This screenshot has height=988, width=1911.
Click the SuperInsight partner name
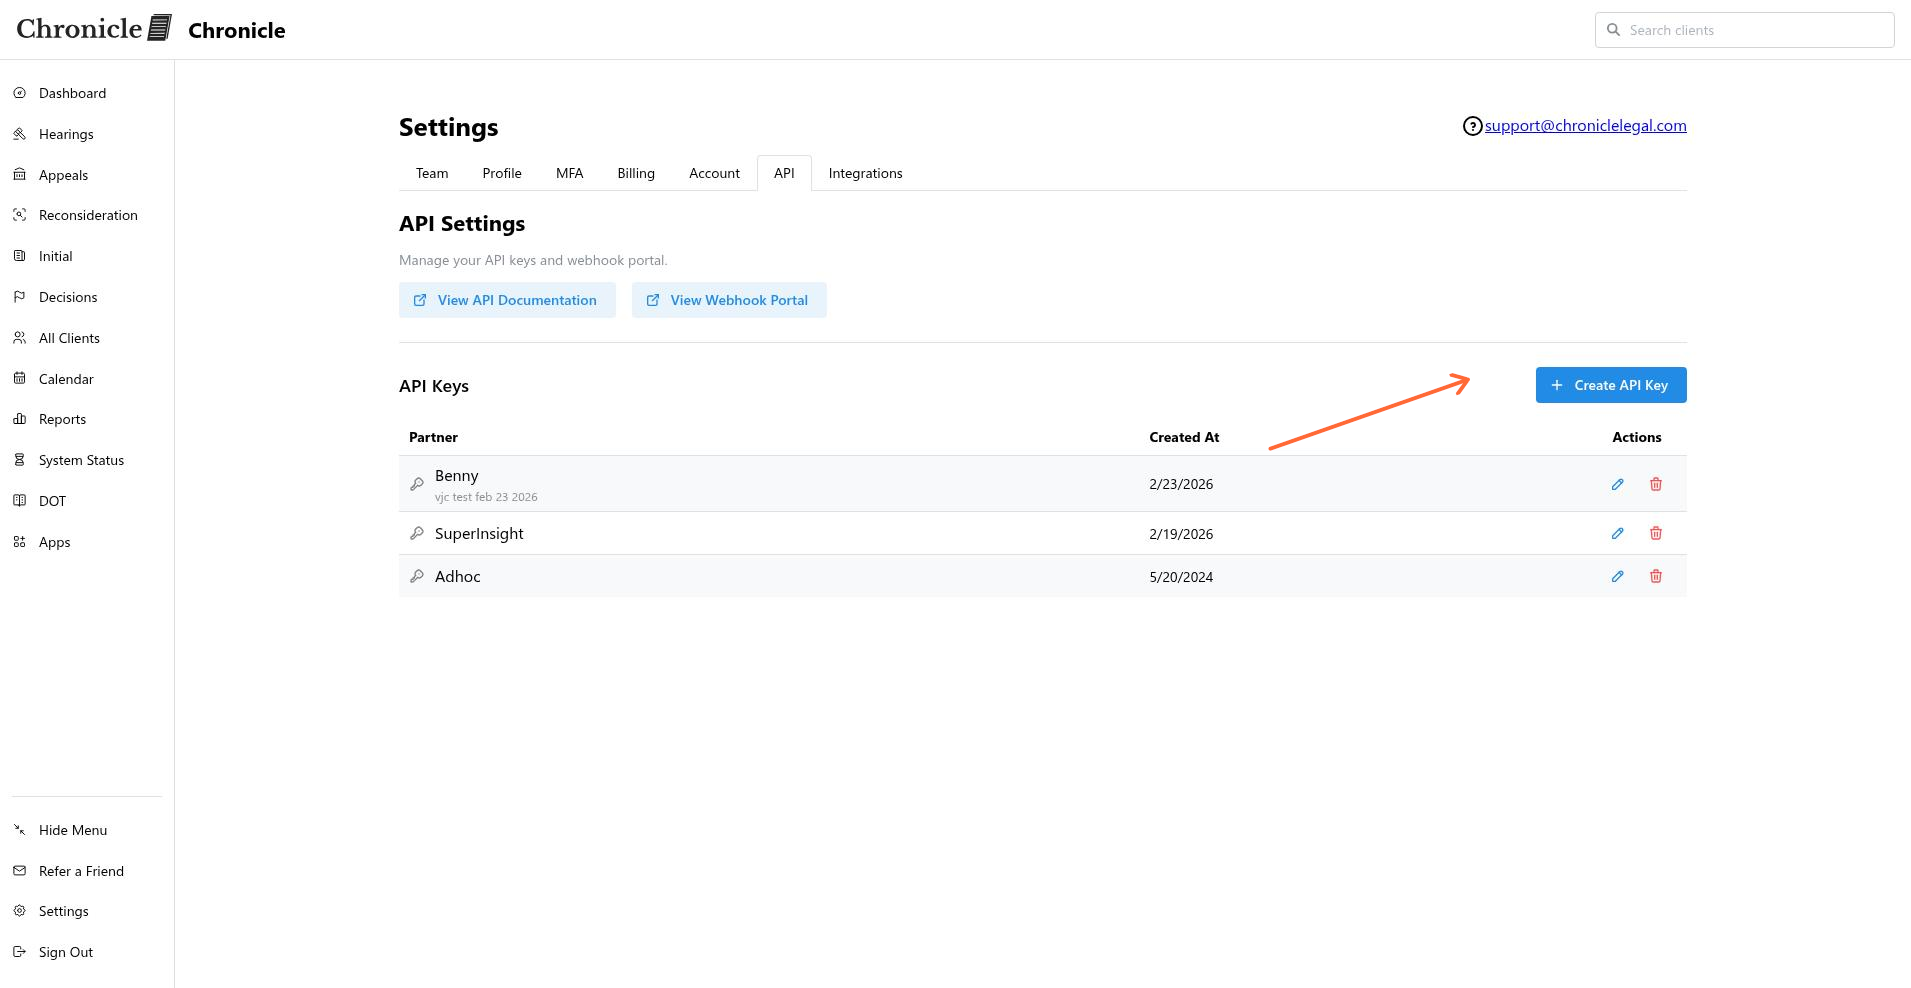click(x=479, y=534)
